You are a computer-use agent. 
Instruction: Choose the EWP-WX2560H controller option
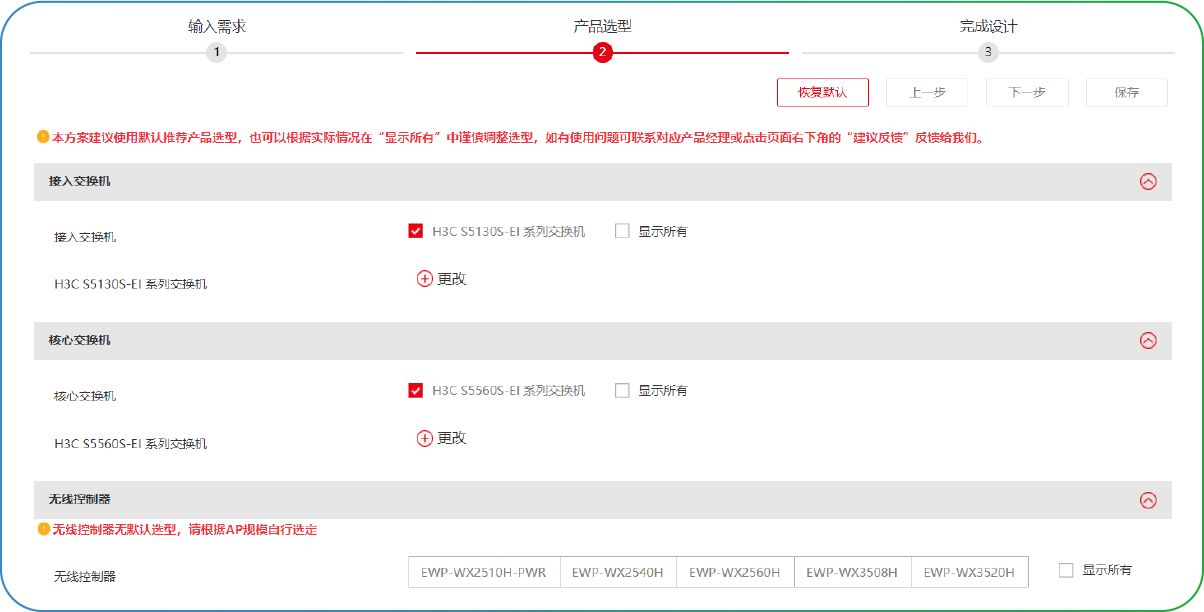tap(735, 573)
